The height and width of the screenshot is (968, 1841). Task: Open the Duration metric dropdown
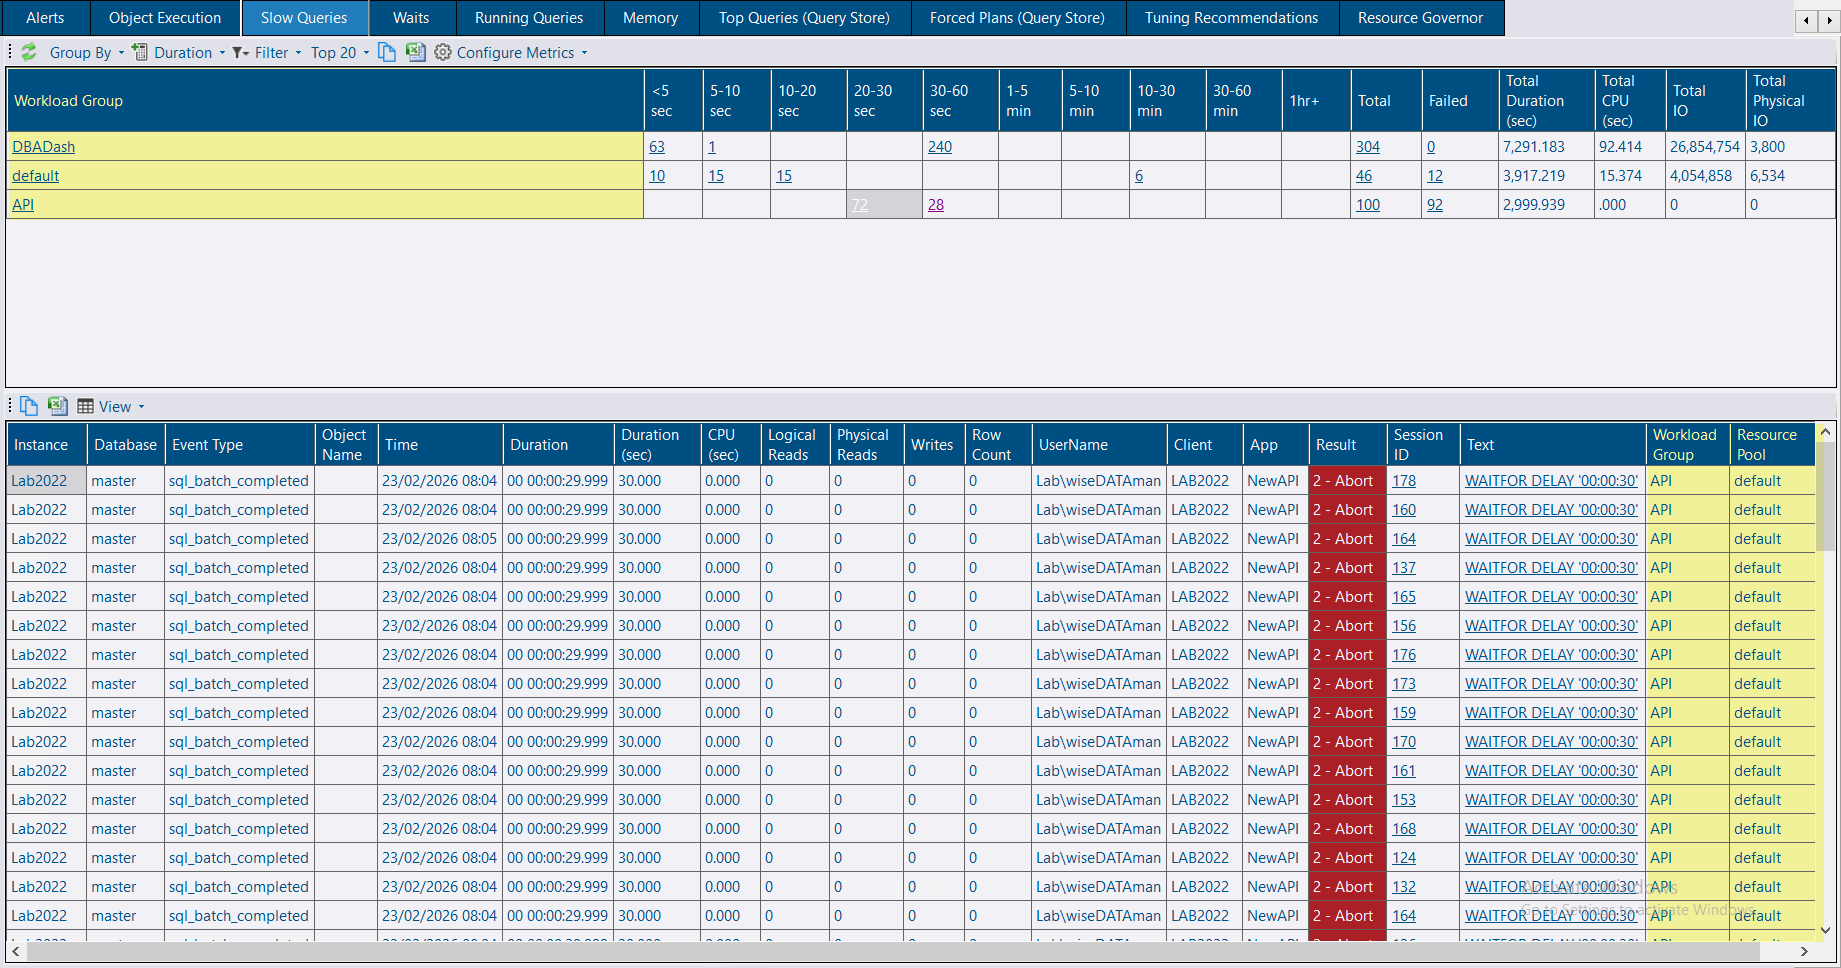click(x=181, y=52)
